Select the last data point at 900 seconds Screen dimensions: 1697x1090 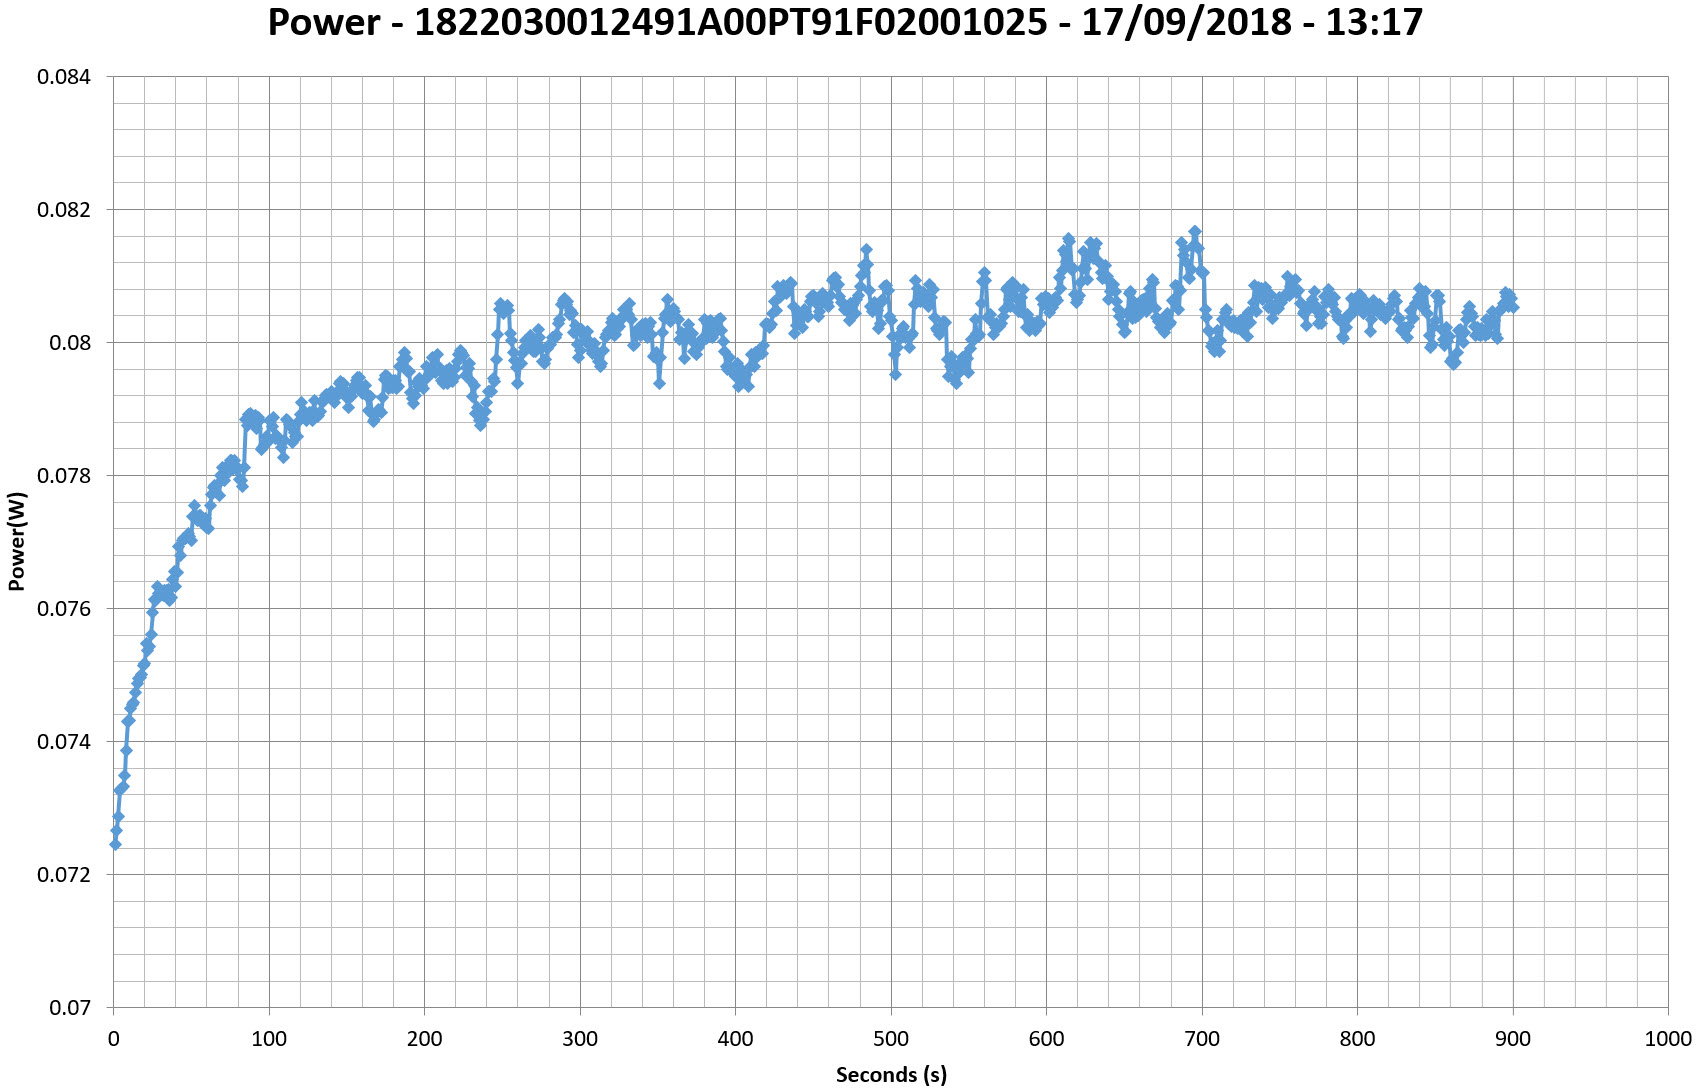(x=1512, y=307)
